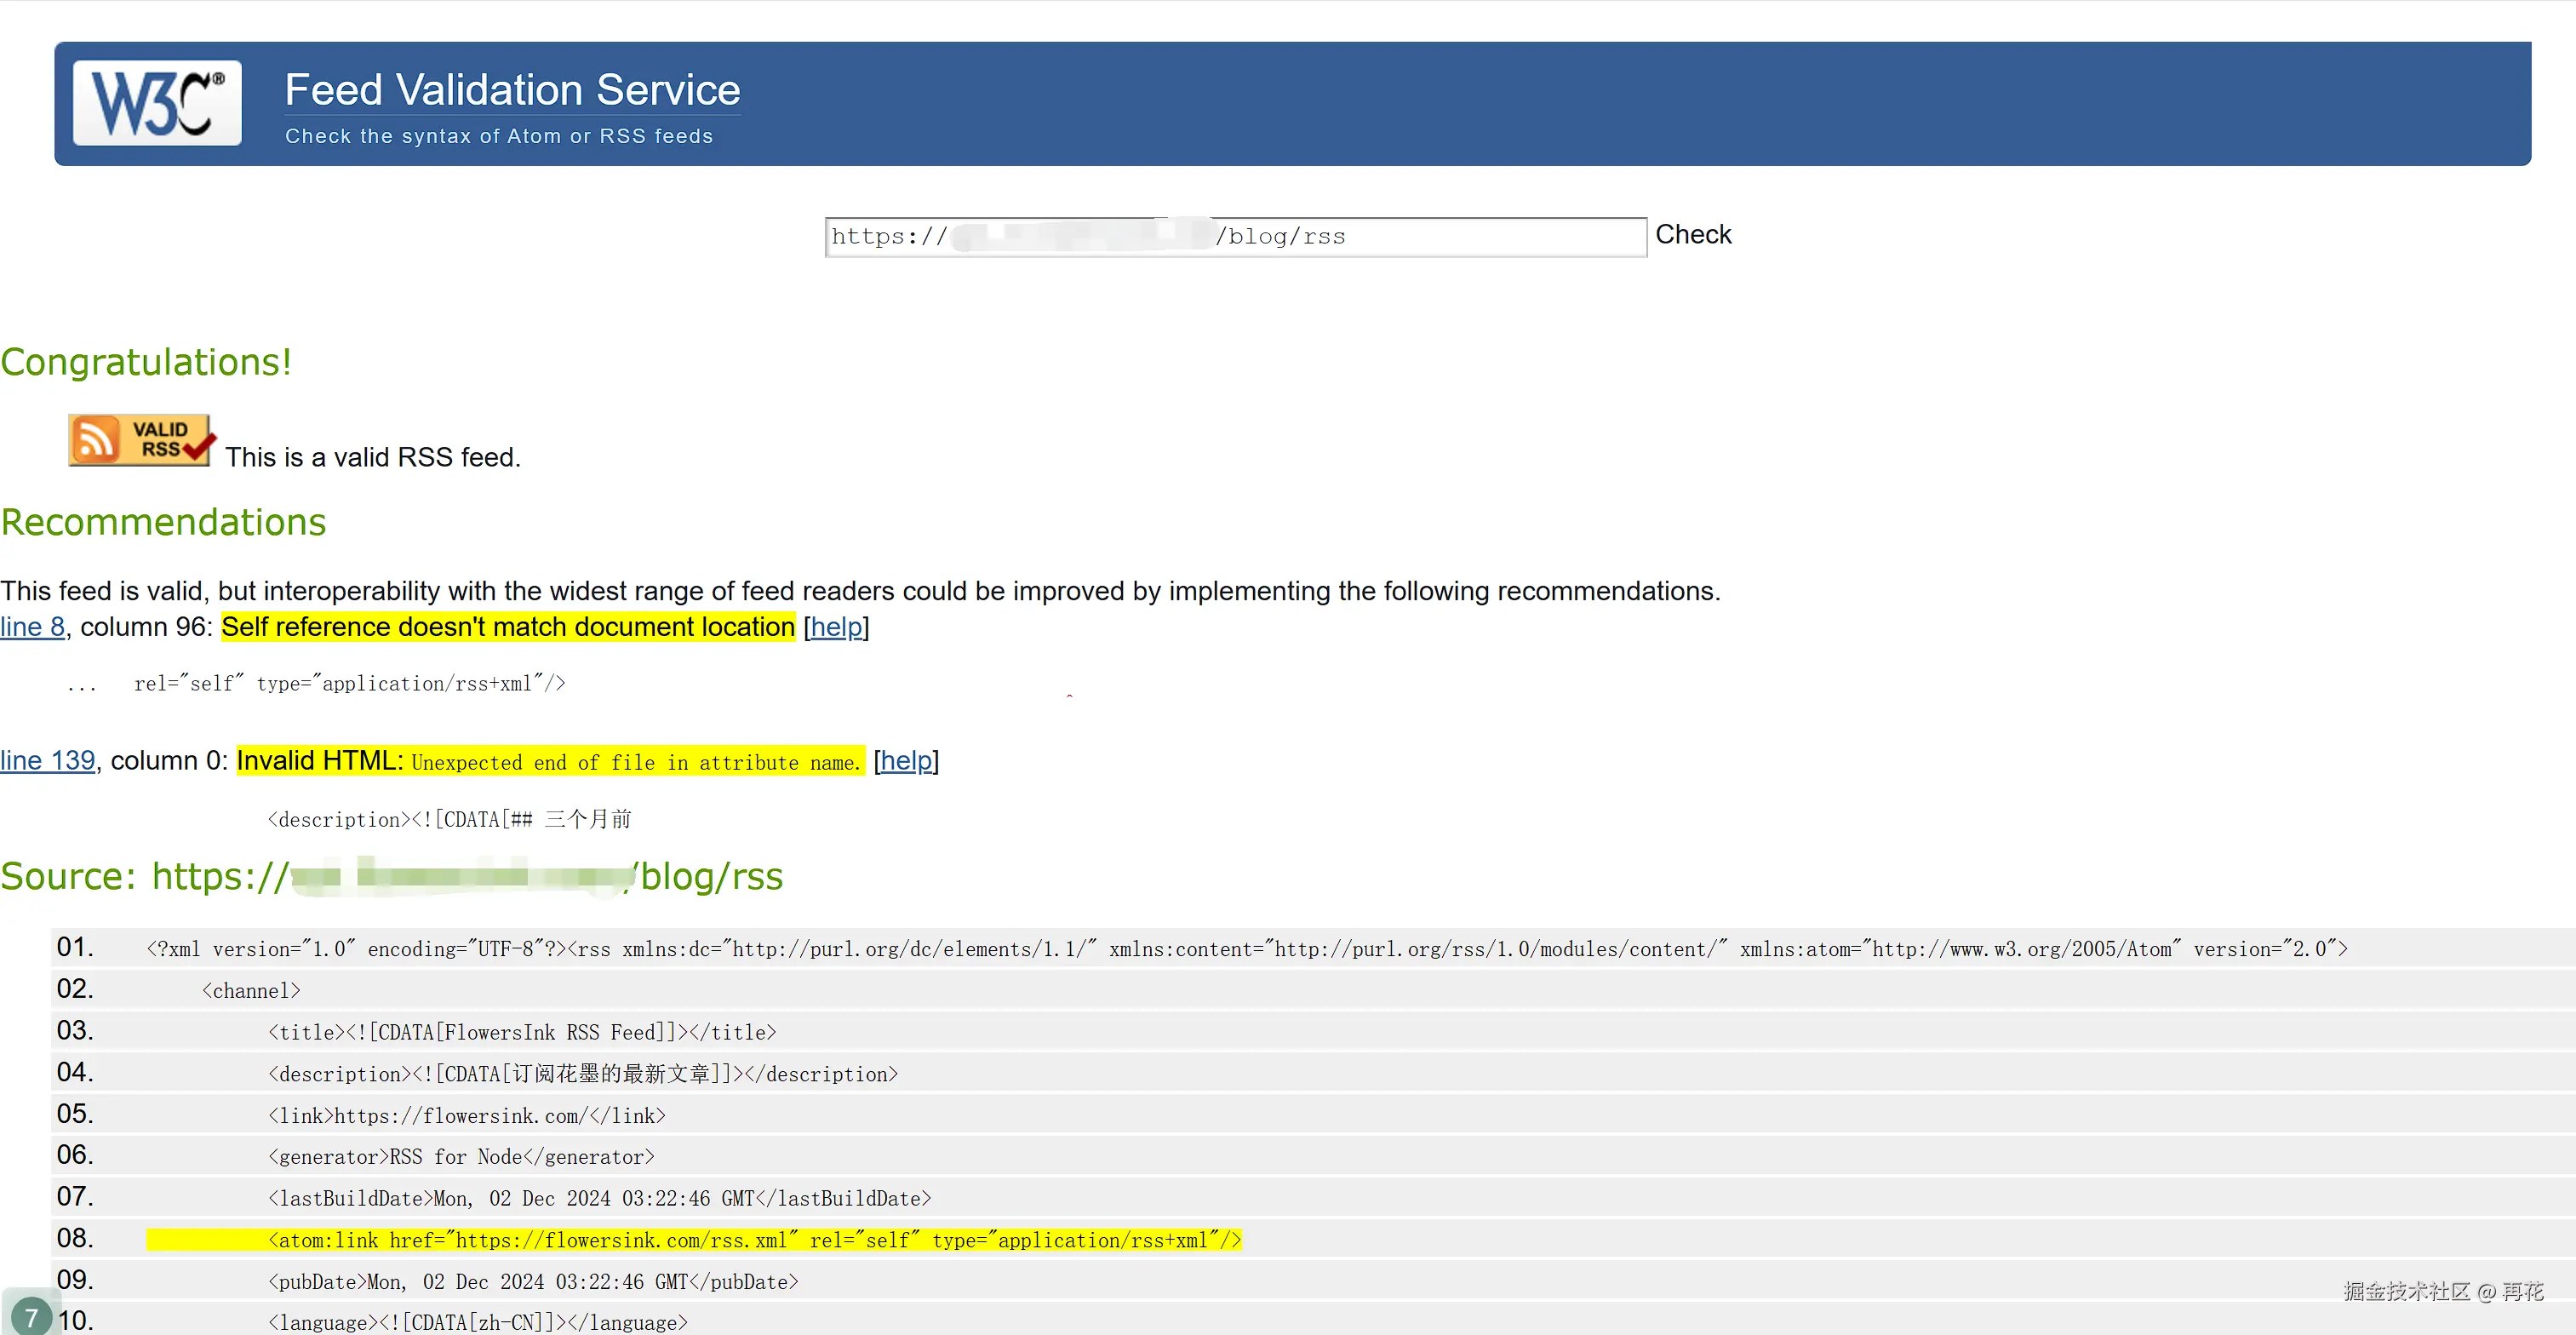
Task: Click the W3C logo icon
Action: 157,103
